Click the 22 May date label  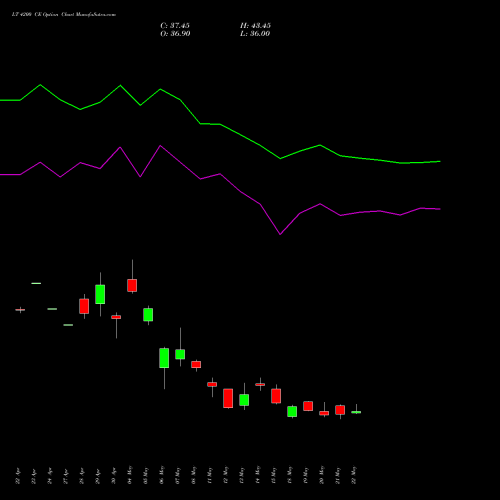pyautogui.click(x=354, y=475)
